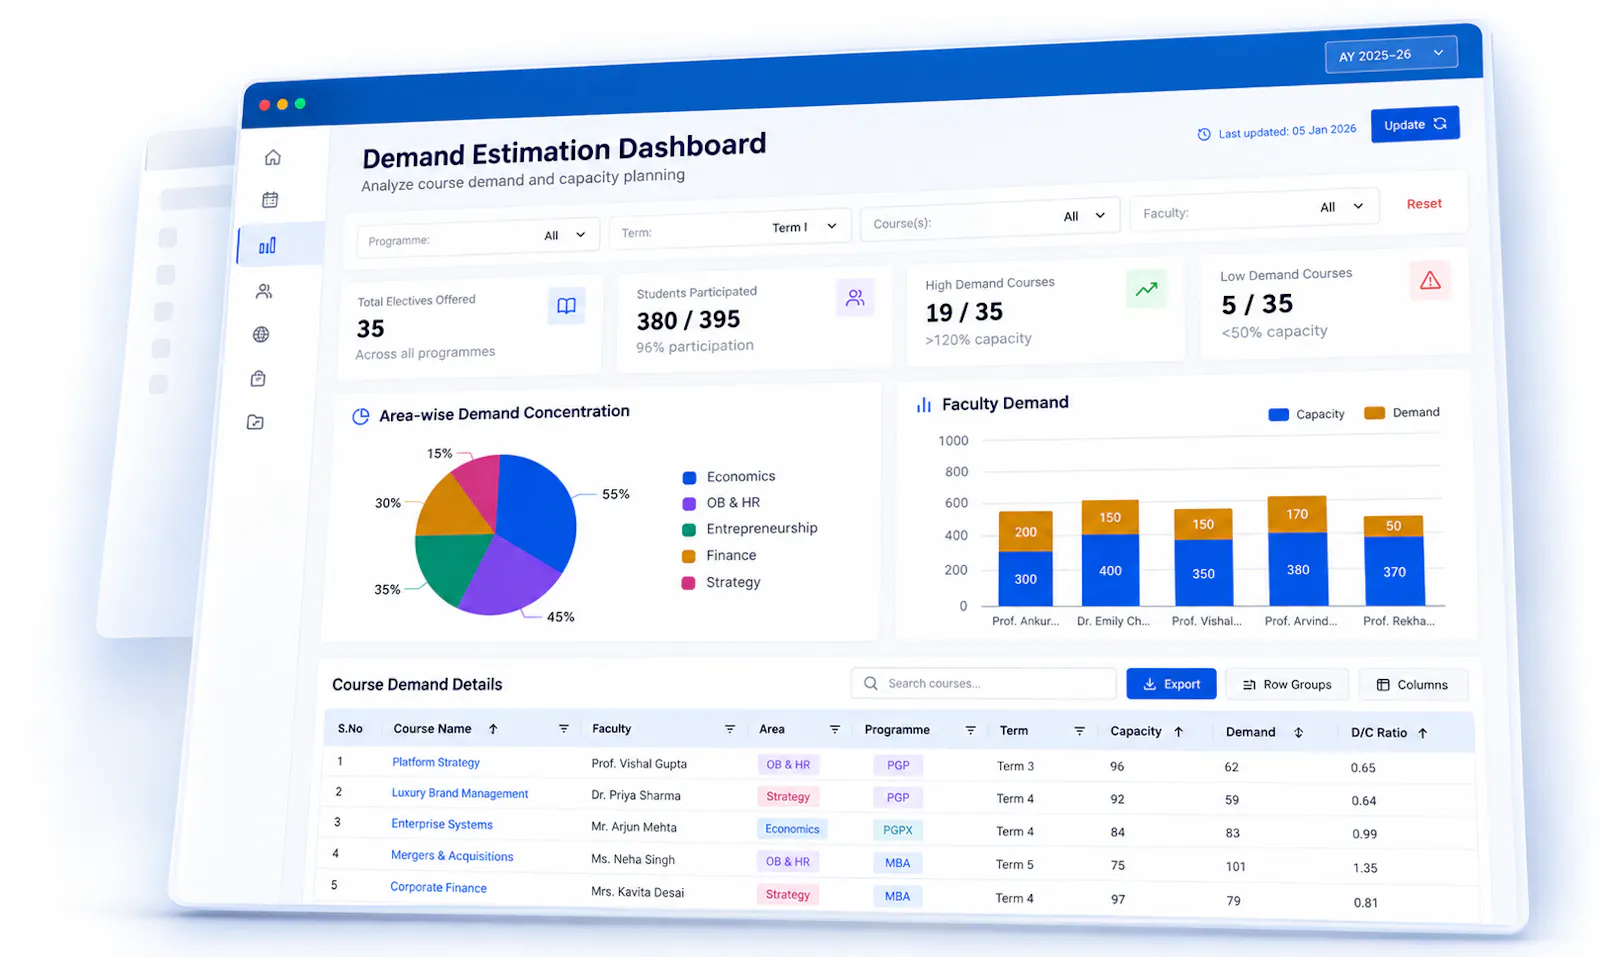This screenshot has height=957, width=1600.
Task: Click the Strategy legend color swatch
Action: (688, 583)
